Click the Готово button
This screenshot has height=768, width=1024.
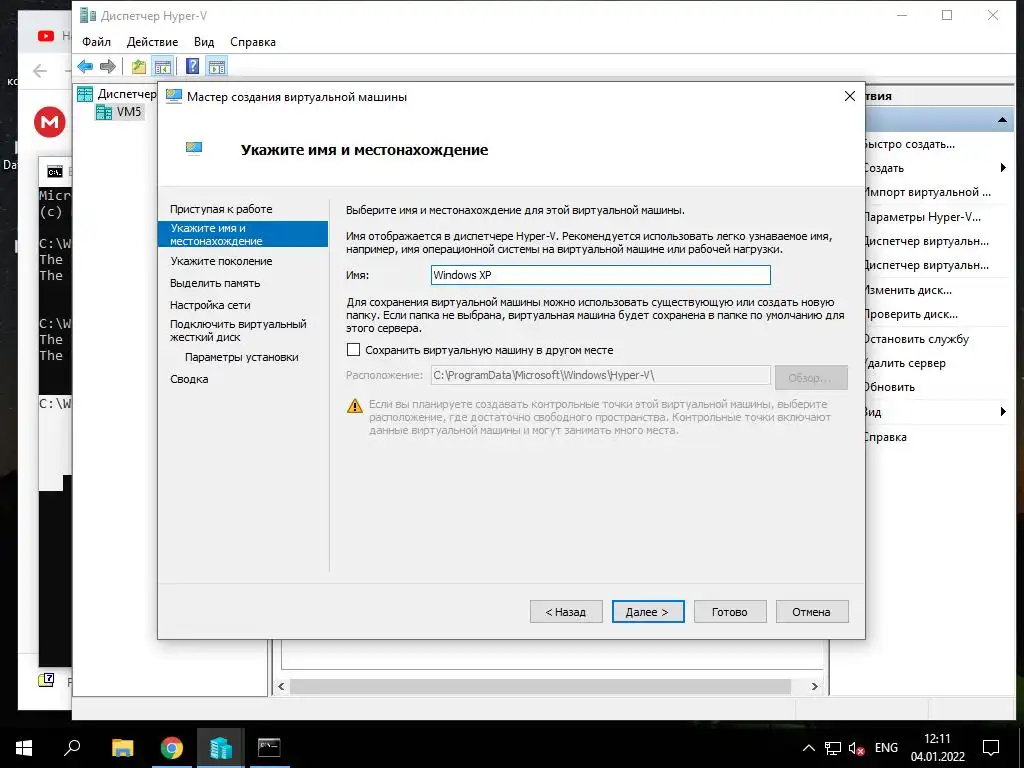pyautogui.click(x=729, y=612)
